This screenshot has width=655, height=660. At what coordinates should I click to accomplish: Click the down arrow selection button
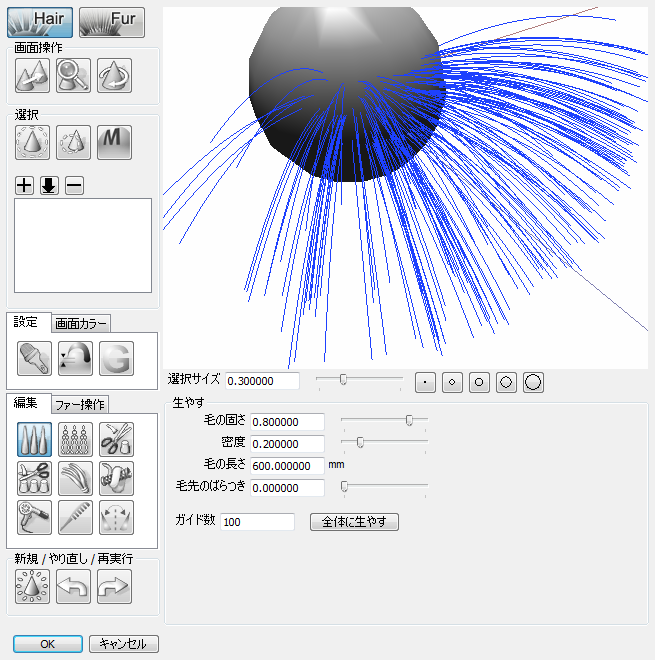(x=49, y=186)
